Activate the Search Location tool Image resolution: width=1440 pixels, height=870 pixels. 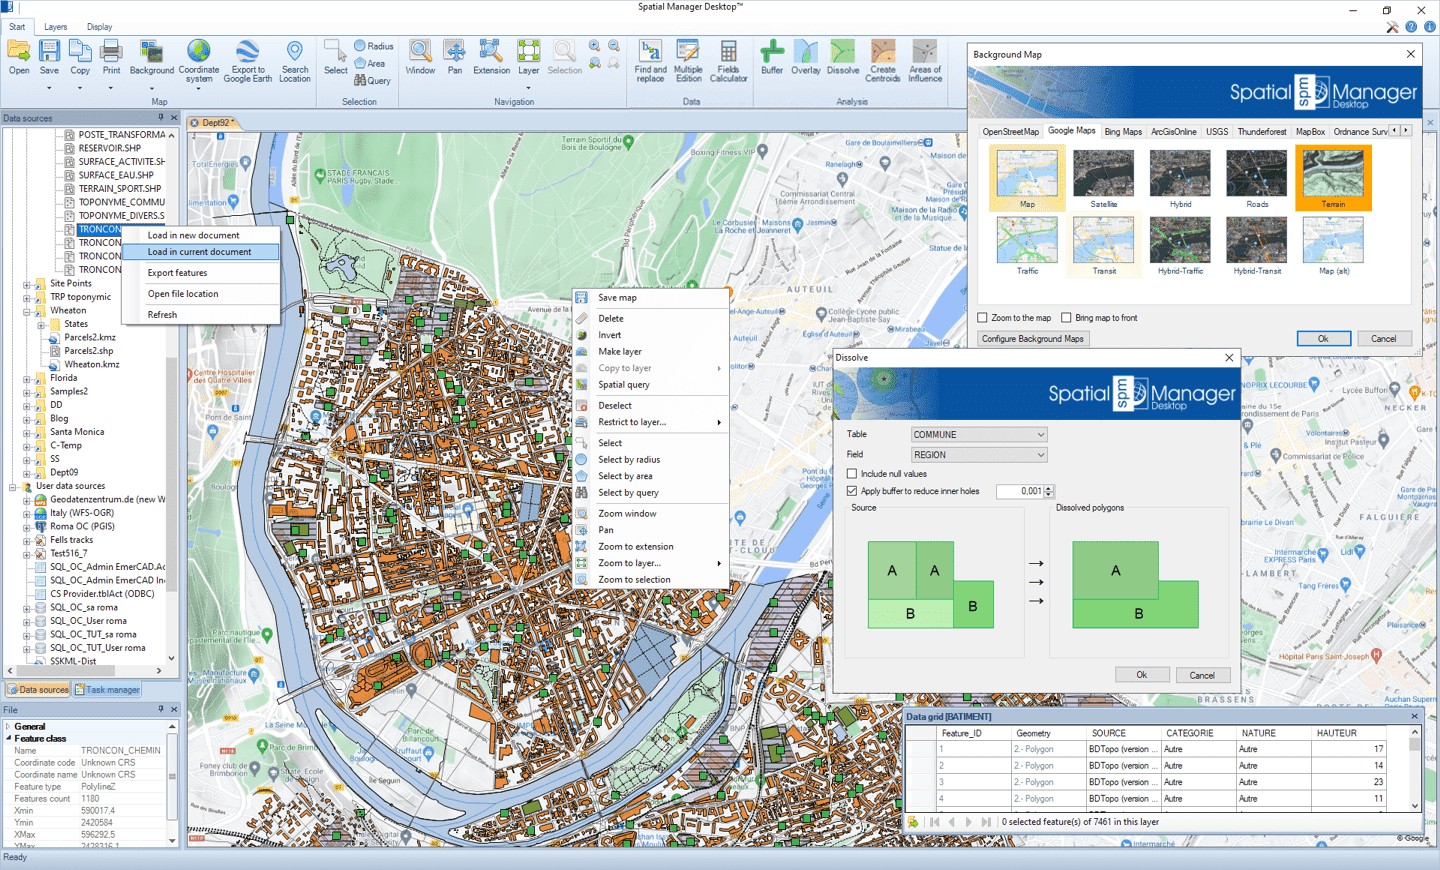pos(295,60)
